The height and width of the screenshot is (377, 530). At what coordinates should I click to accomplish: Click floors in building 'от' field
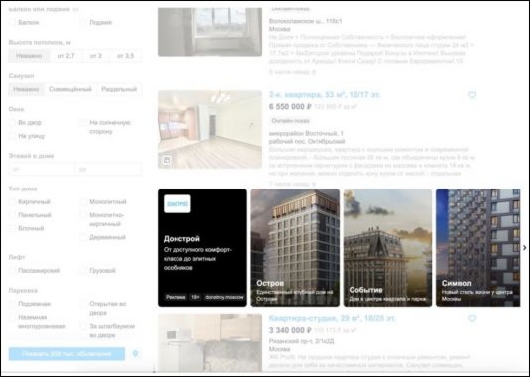(42, 169)
